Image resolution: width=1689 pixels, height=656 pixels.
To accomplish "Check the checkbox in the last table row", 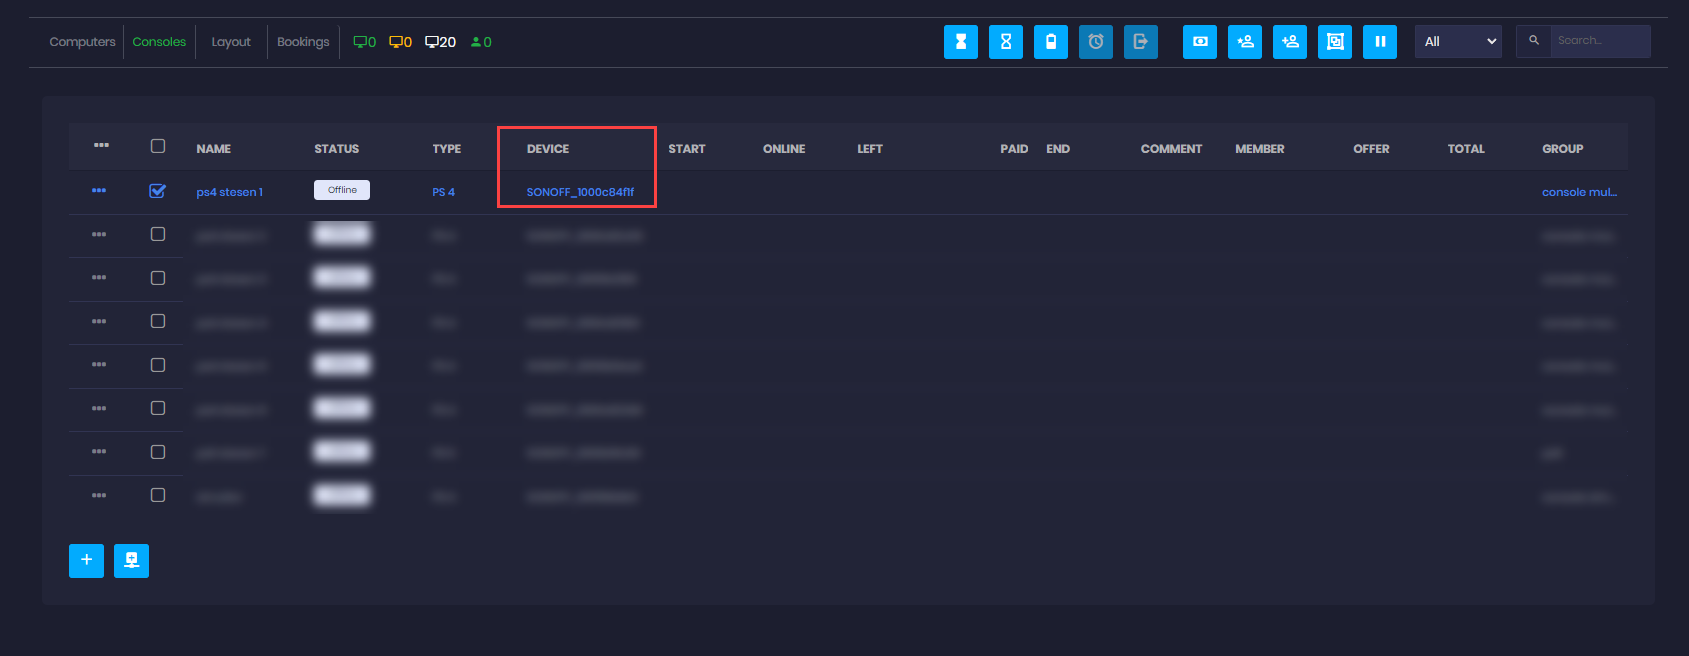I will 157,495.
